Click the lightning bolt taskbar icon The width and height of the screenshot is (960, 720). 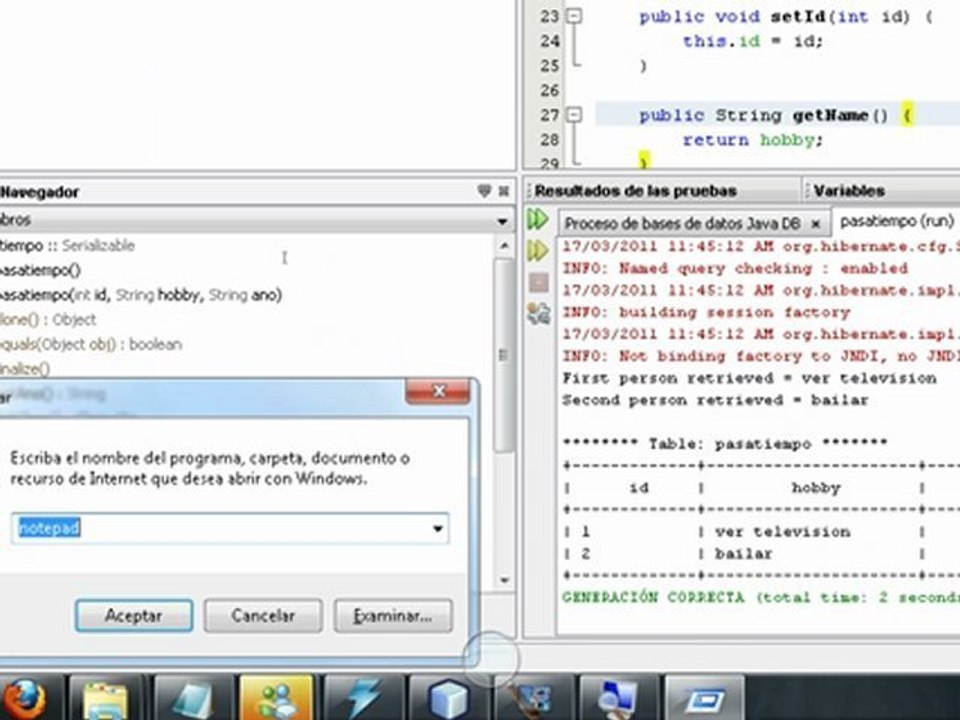pyautogui.click(x=364, y=699)
